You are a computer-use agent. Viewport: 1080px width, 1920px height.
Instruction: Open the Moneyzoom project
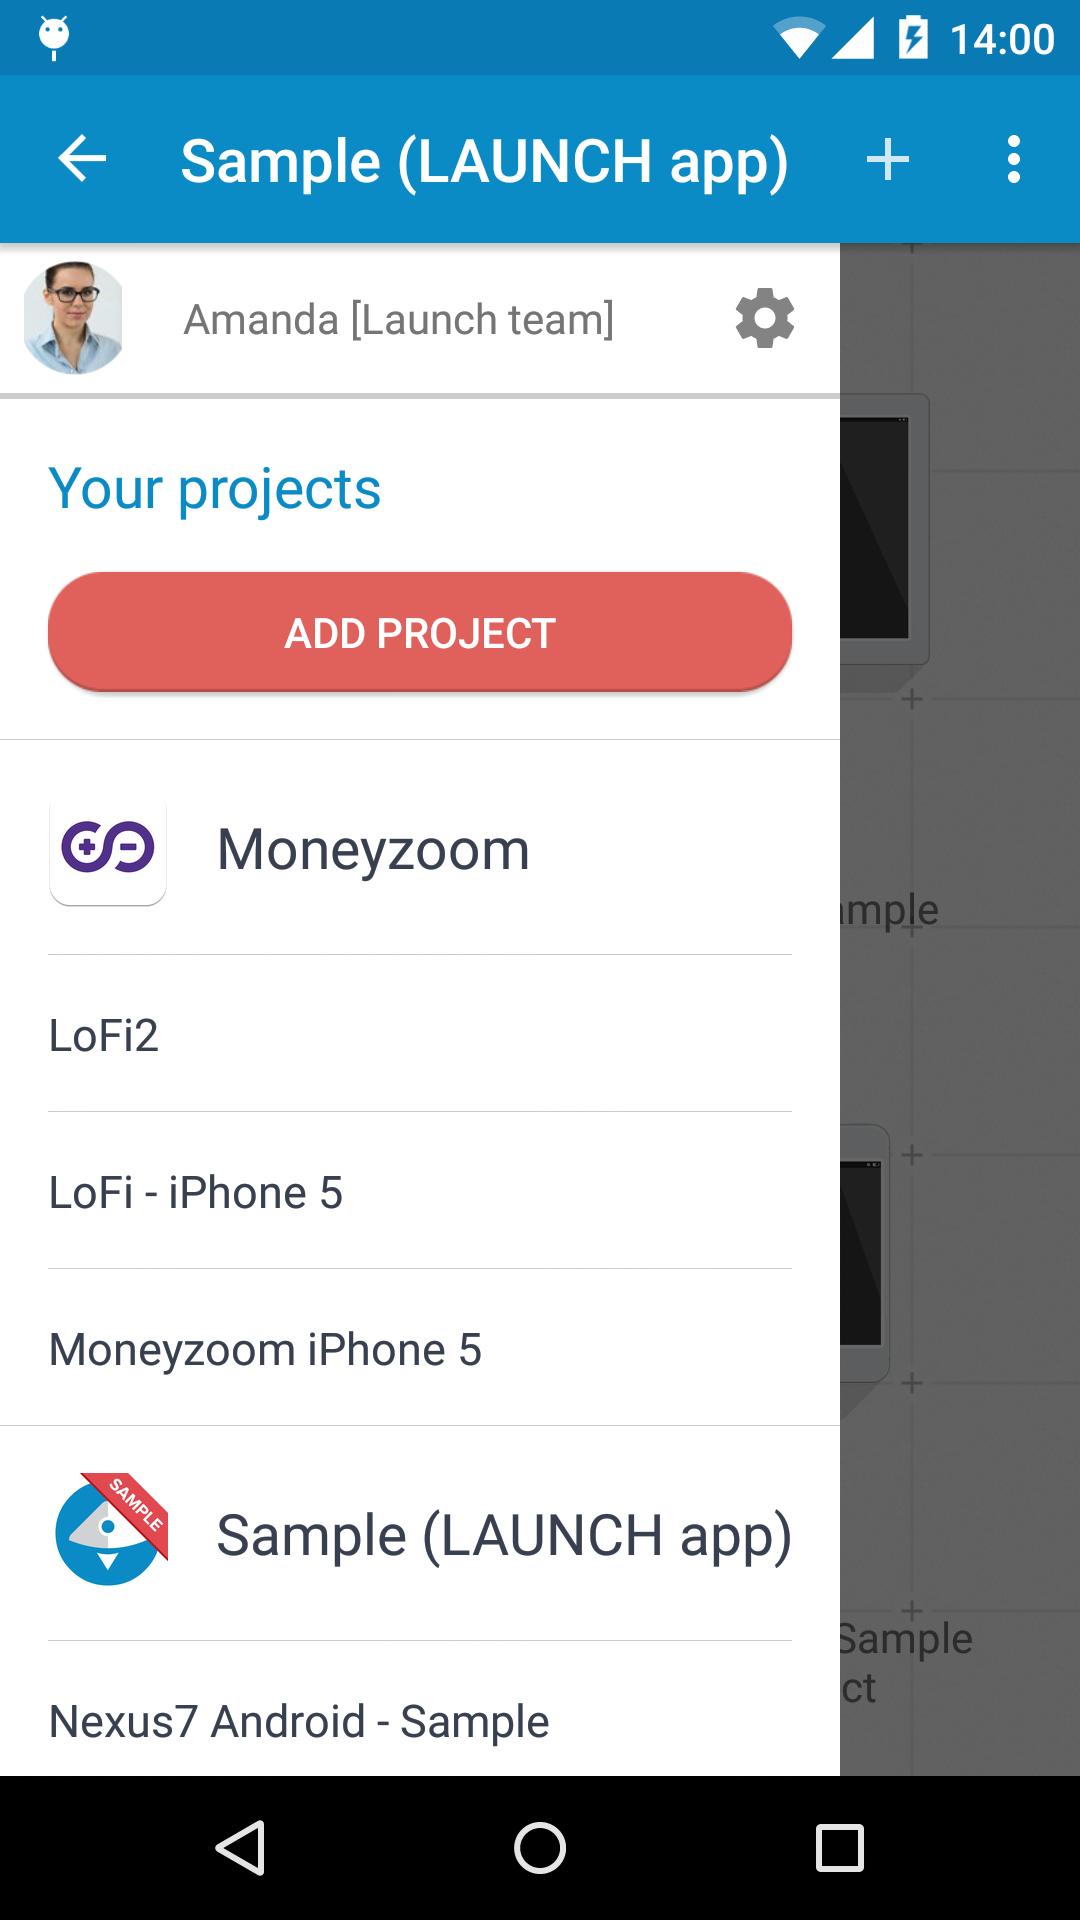pos(373,850)
